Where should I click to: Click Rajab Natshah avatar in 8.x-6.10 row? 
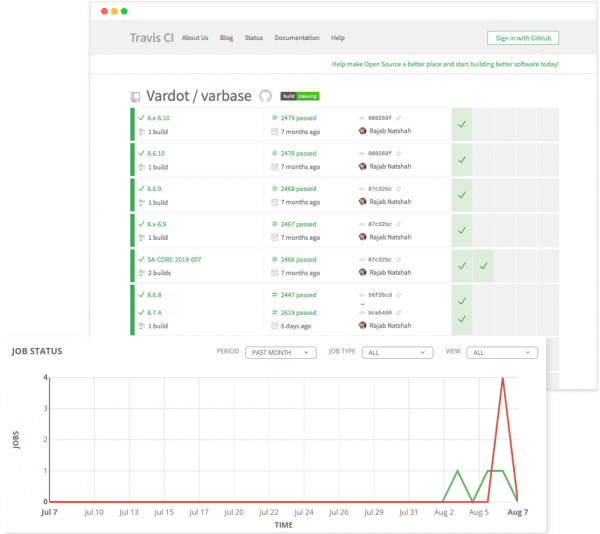tap(362, 131)
